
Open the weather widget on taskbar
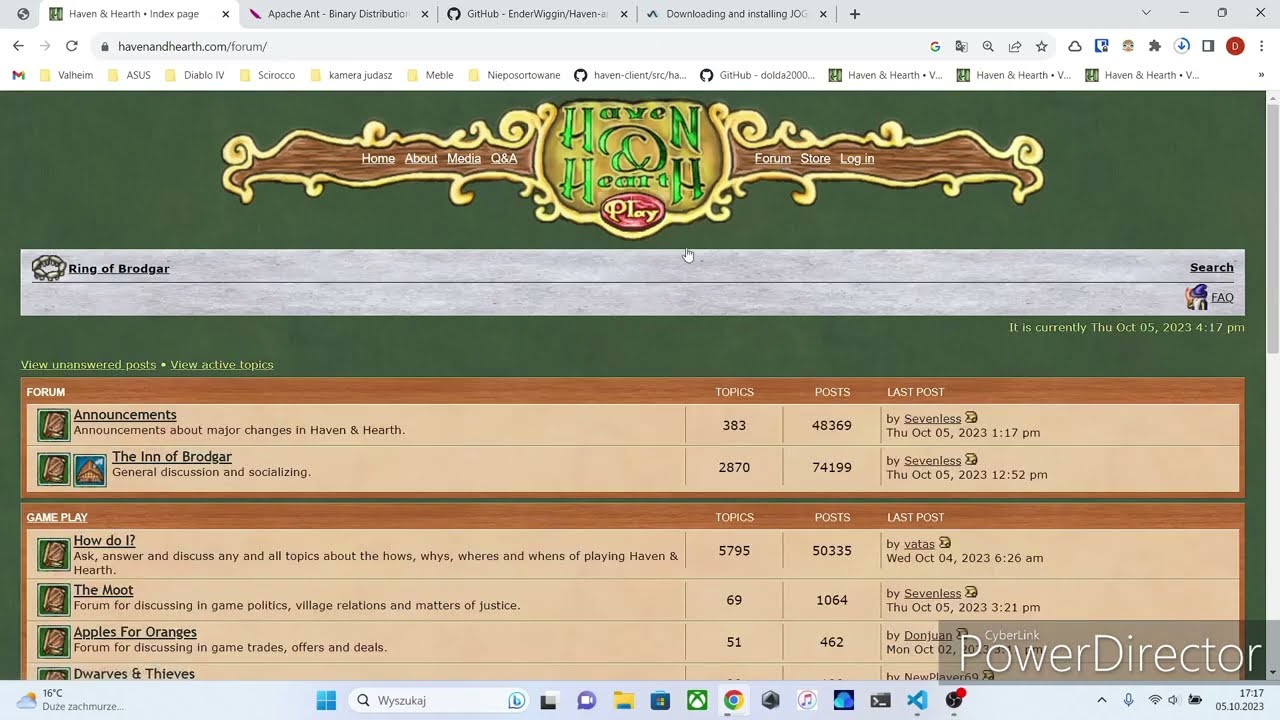pos(70,700)
